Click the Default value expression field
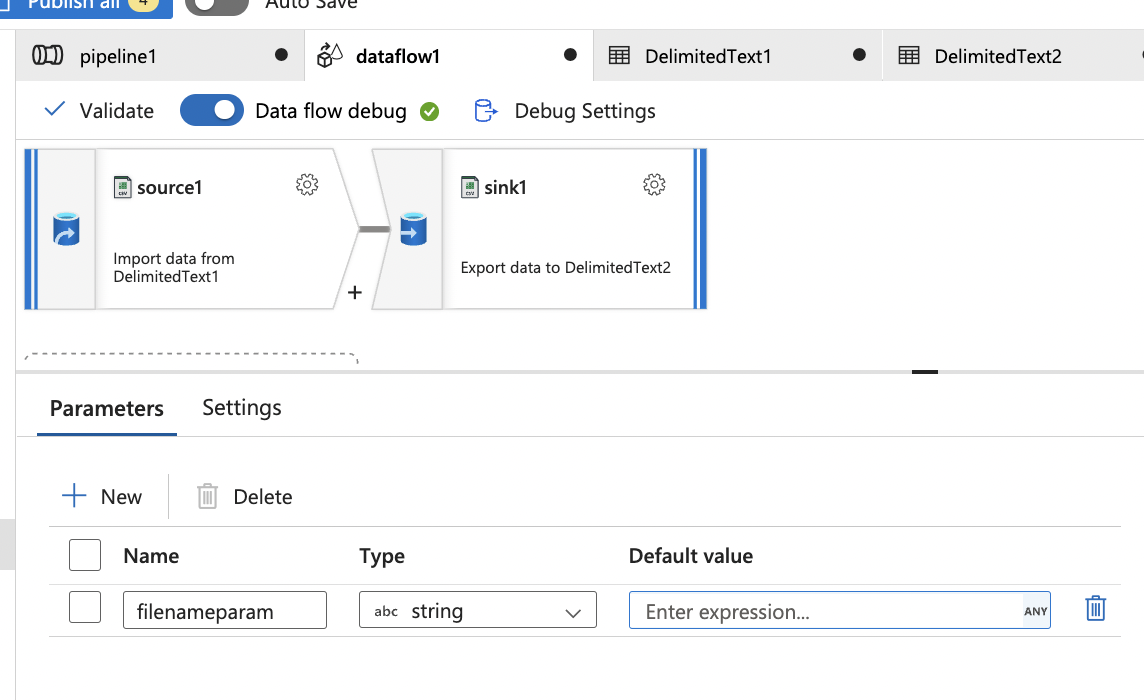 pos(826,611)
